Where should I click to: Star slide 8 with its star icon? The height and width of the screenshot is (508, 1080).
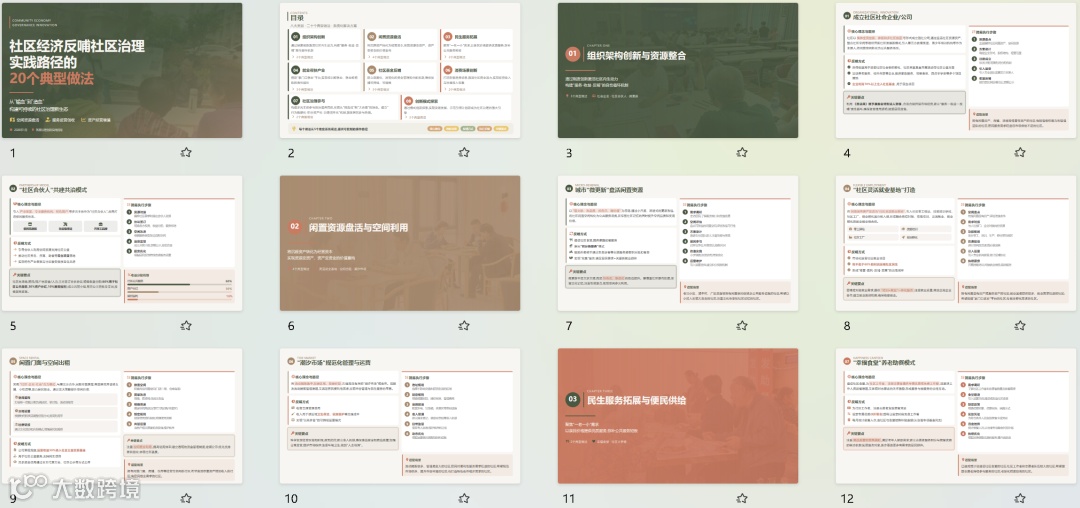pos(1019,326)
